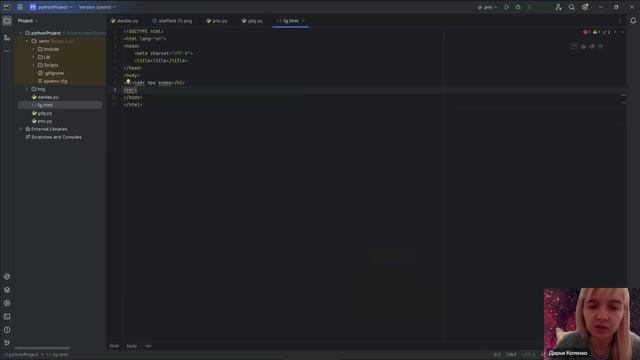Open preview in Edge browser icon
Screen dimensions: 640x360
tap(600, 47)
